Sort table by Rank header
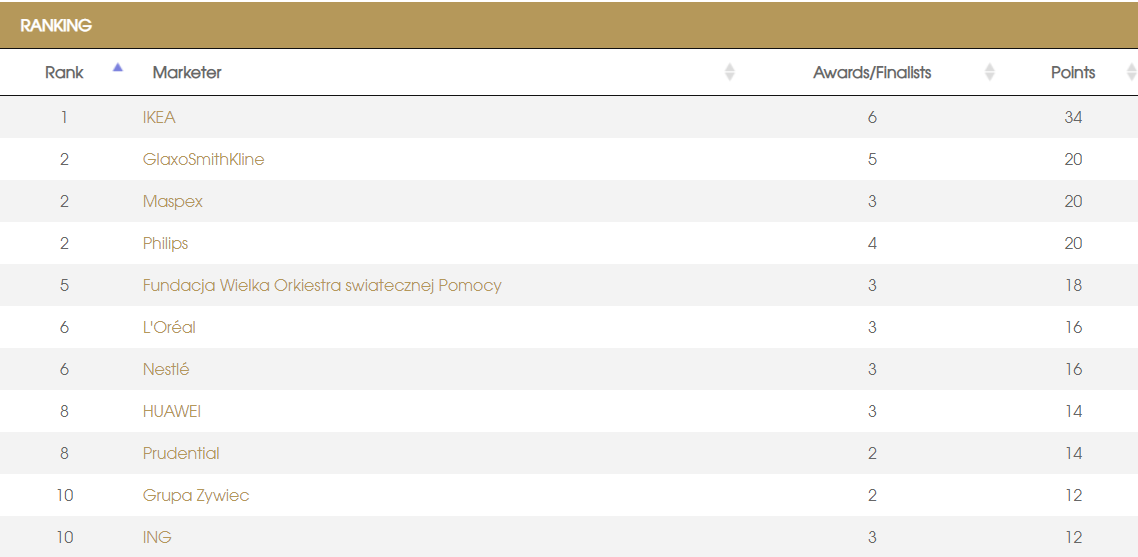Image resolution: width=1138 pixels, height=557 pixels. [x=64, y=73]
